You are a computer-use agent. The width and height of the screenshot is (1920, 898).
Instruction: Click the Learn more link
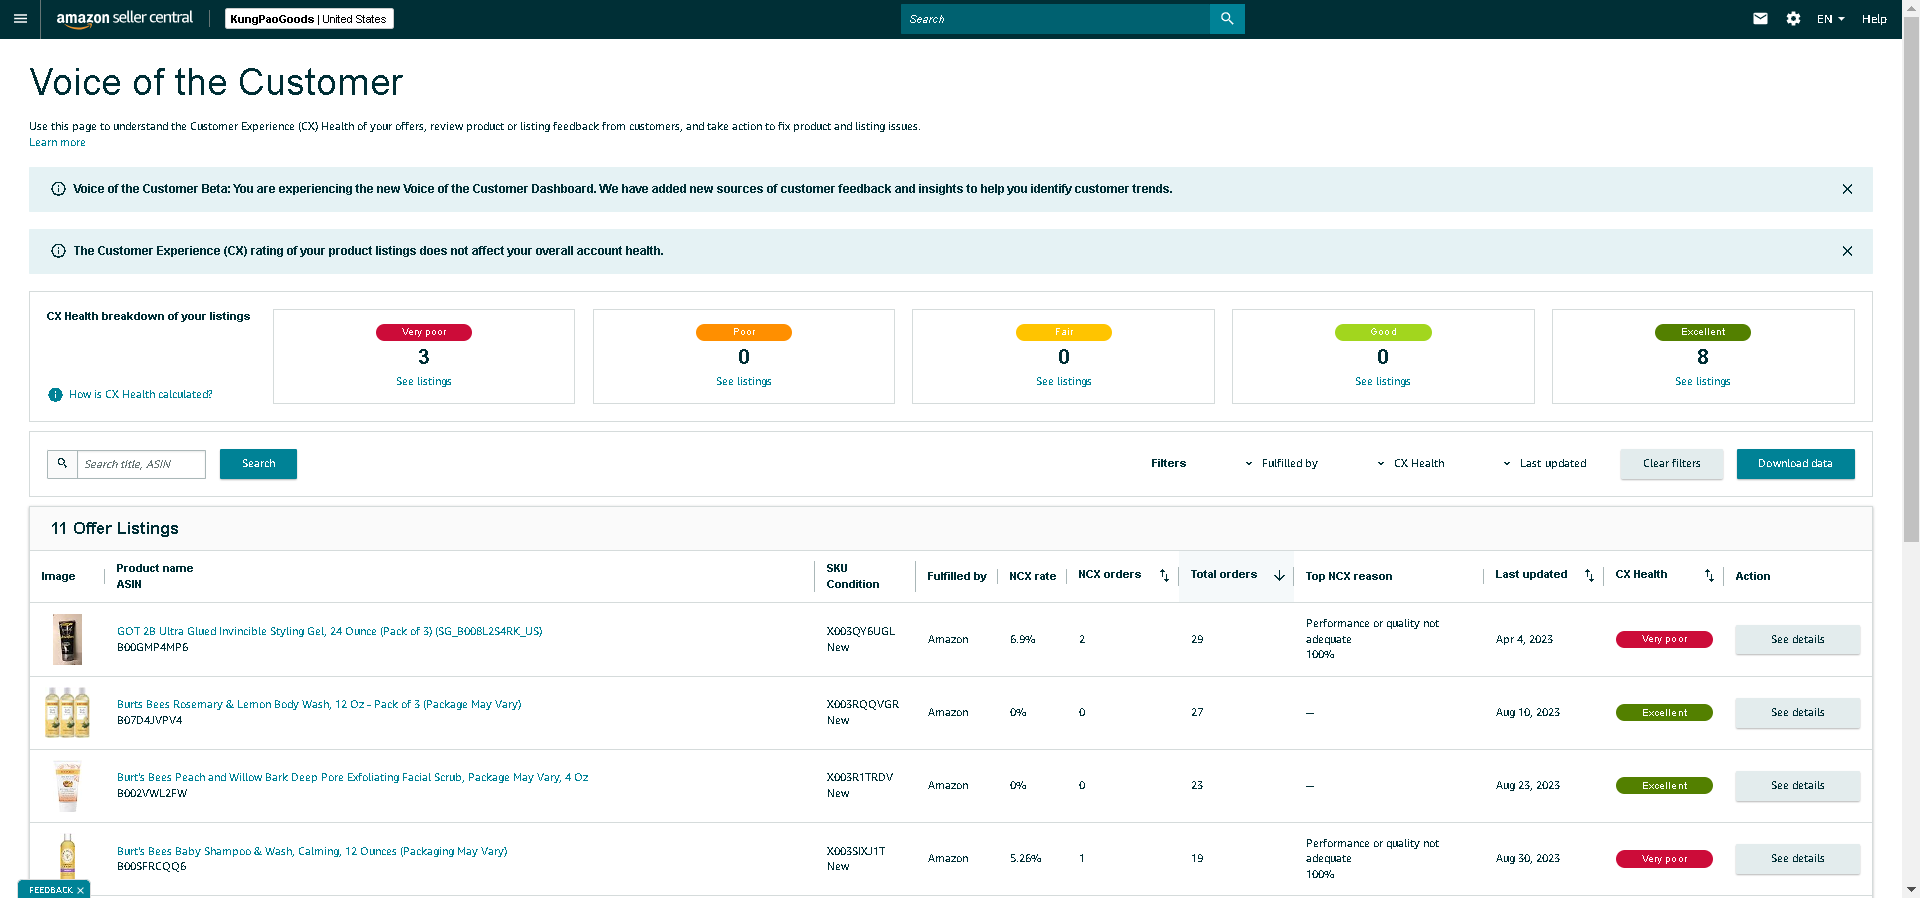click(57, 143)
